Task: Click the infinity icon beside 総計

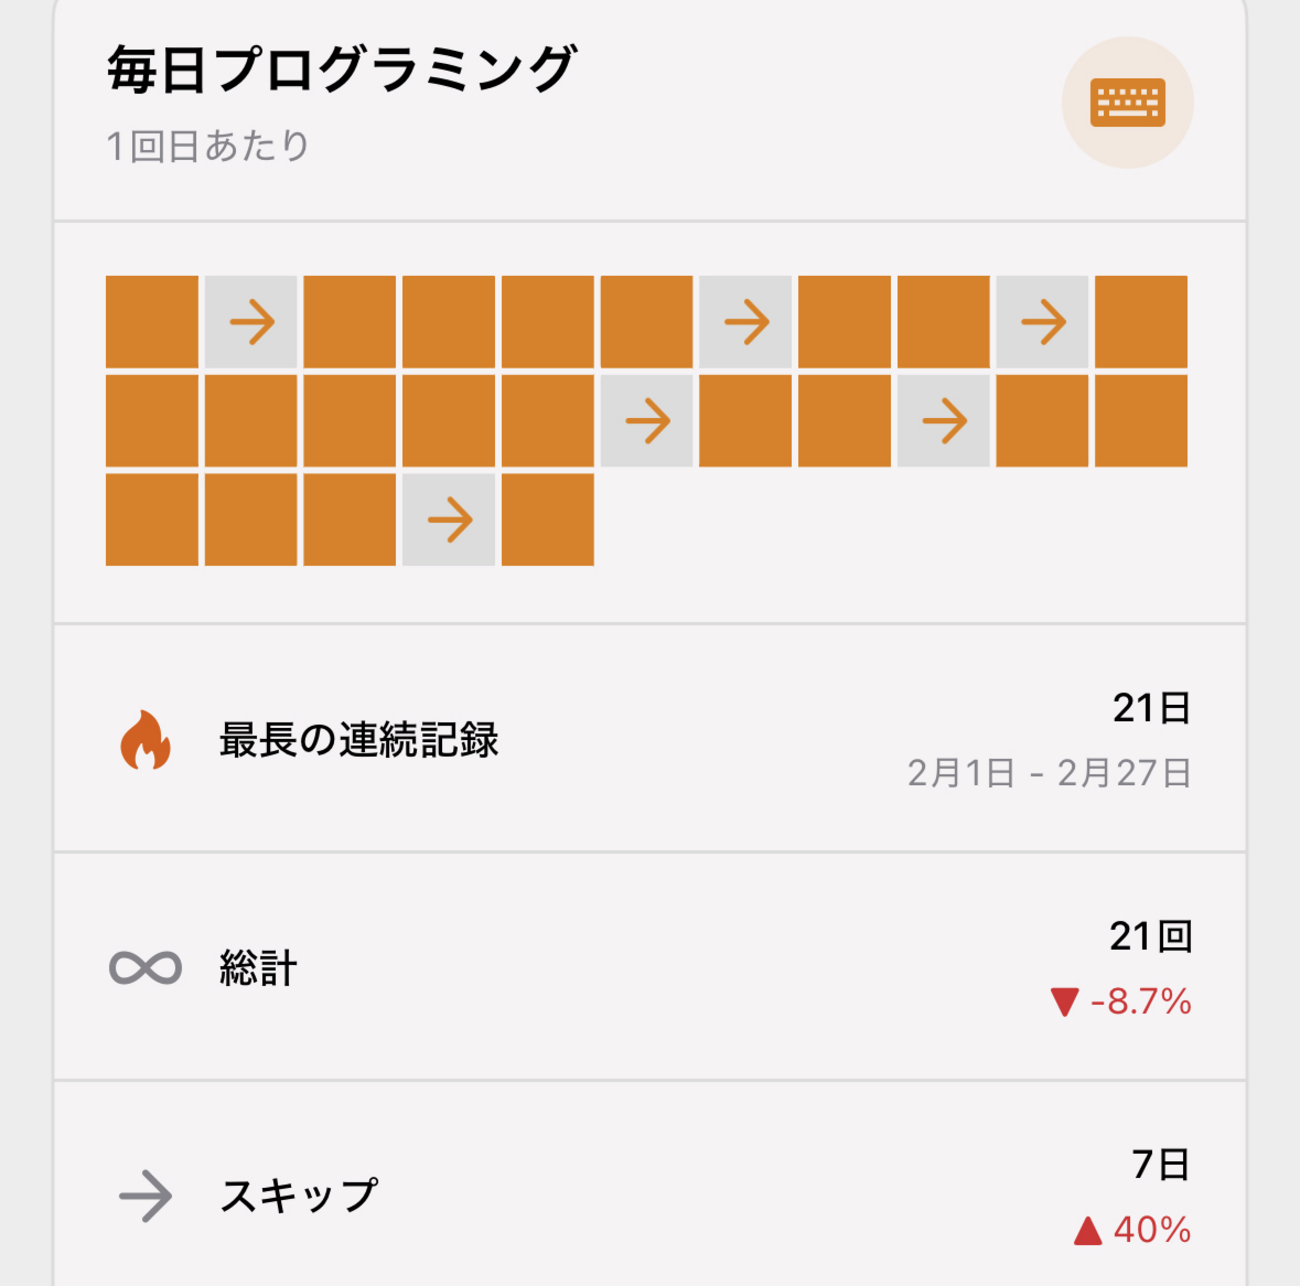Action: pyautogui.click(x=146, y=967)
